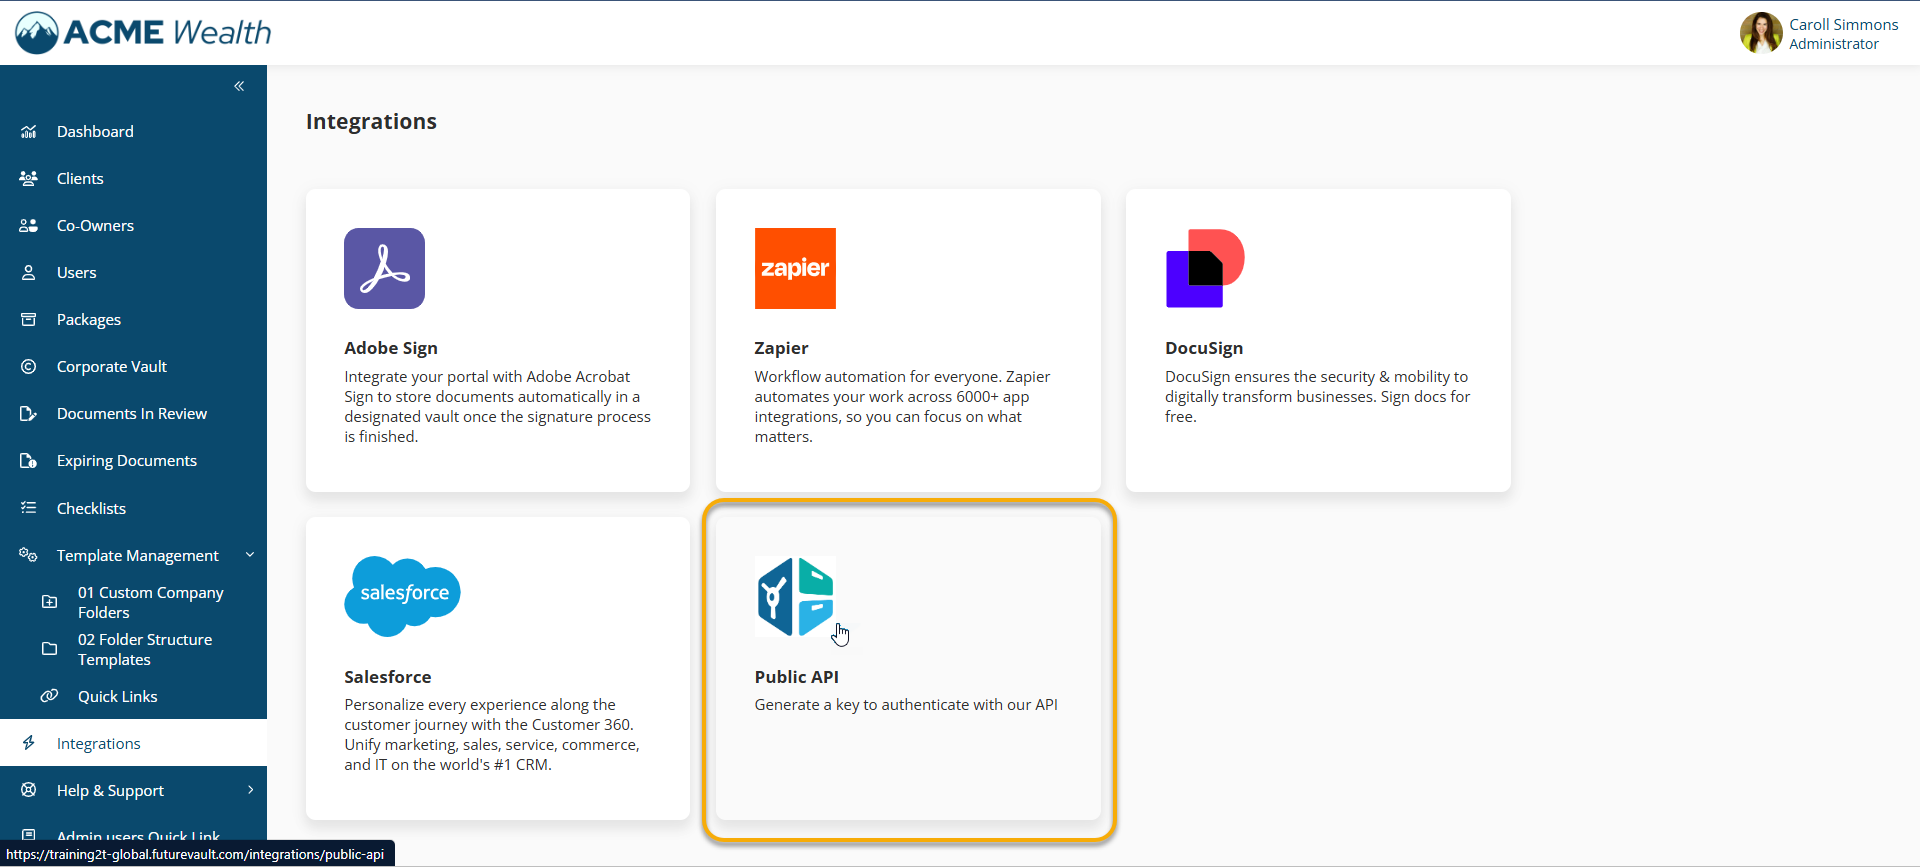Image resolution: width=1920 pixels, height=867 pixels.
Task: Click the Salesforce cloud logo
Action: (x=403, y=596)
